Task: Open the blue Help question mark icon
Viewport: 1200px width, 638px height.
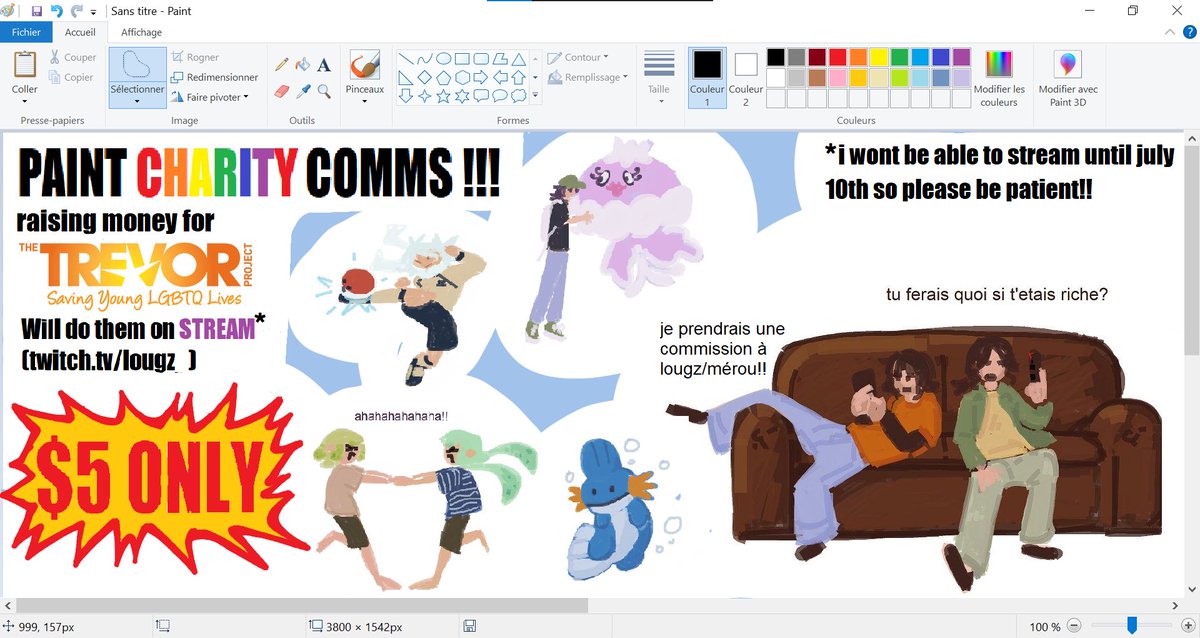Action: 1188,32
